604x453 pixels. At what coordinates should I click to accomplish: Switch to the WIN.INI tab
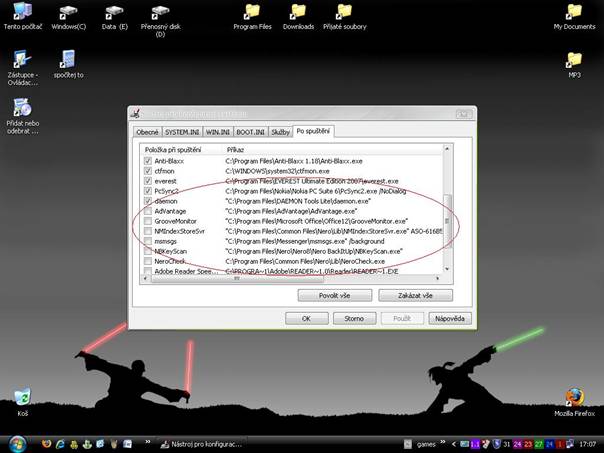tap(218, 132)
